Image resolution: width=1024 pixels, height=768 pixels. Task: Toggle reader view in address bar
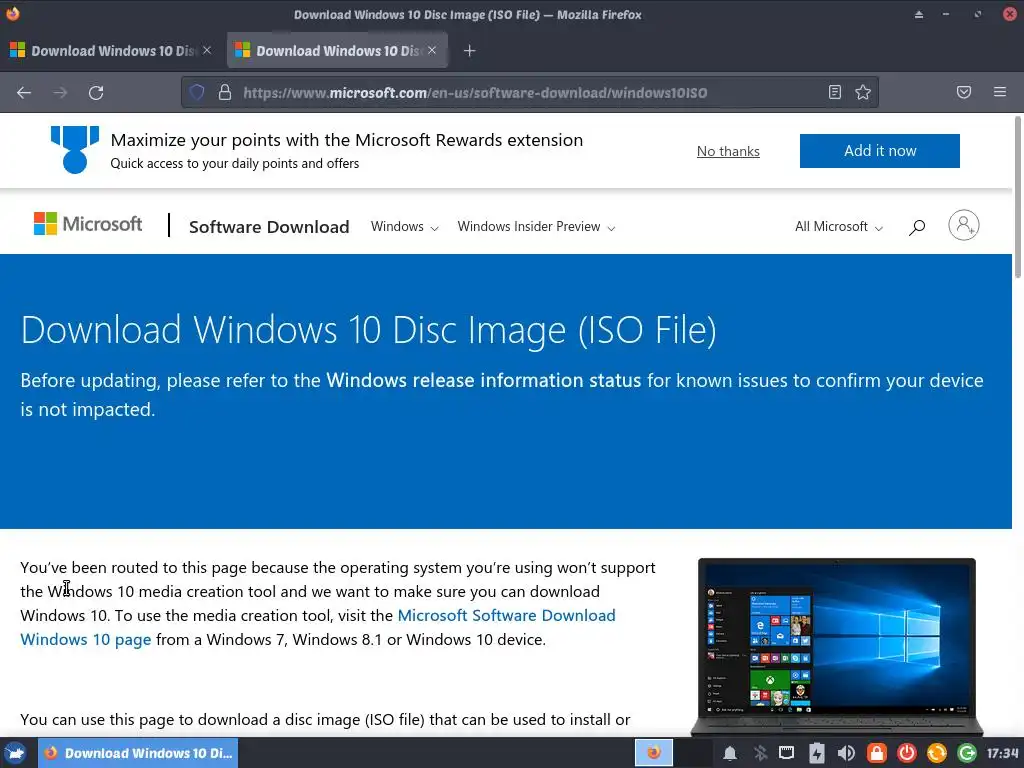[835, 92]
